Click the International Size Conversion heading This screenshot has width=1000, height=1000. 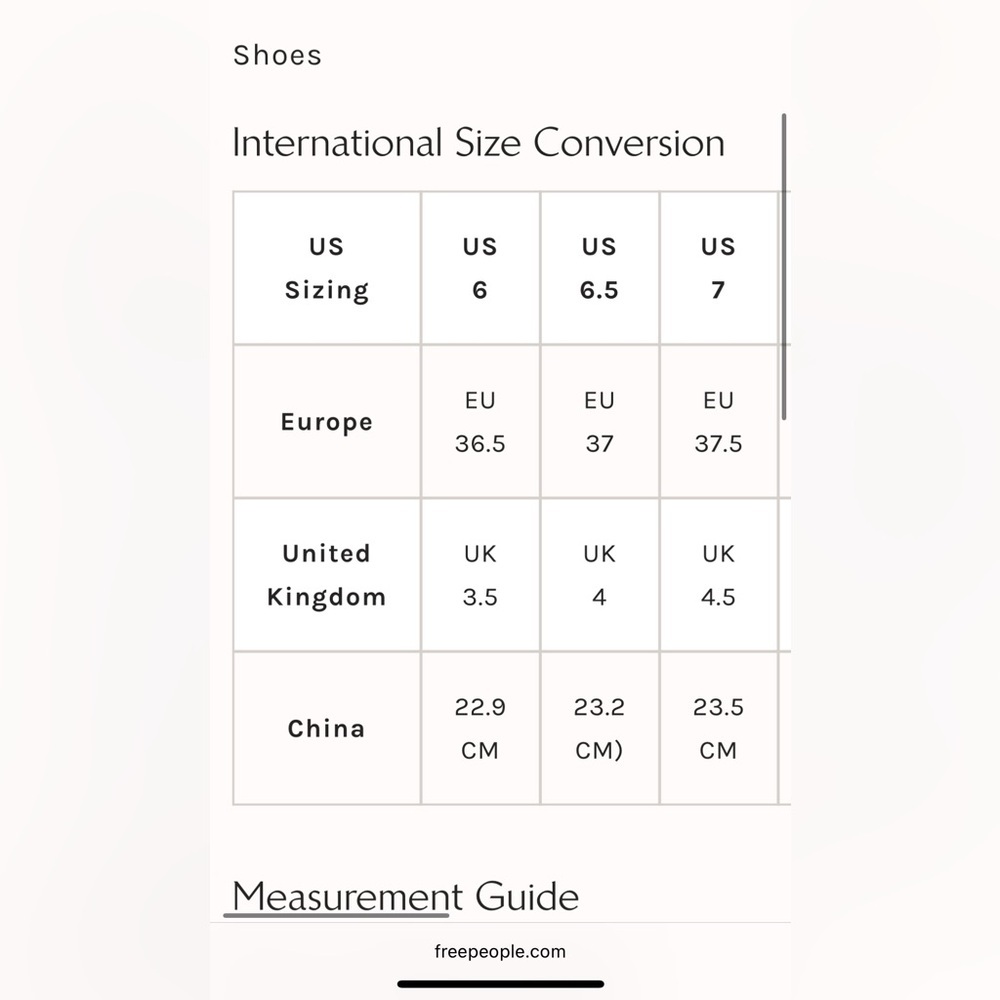click(478, 142)
